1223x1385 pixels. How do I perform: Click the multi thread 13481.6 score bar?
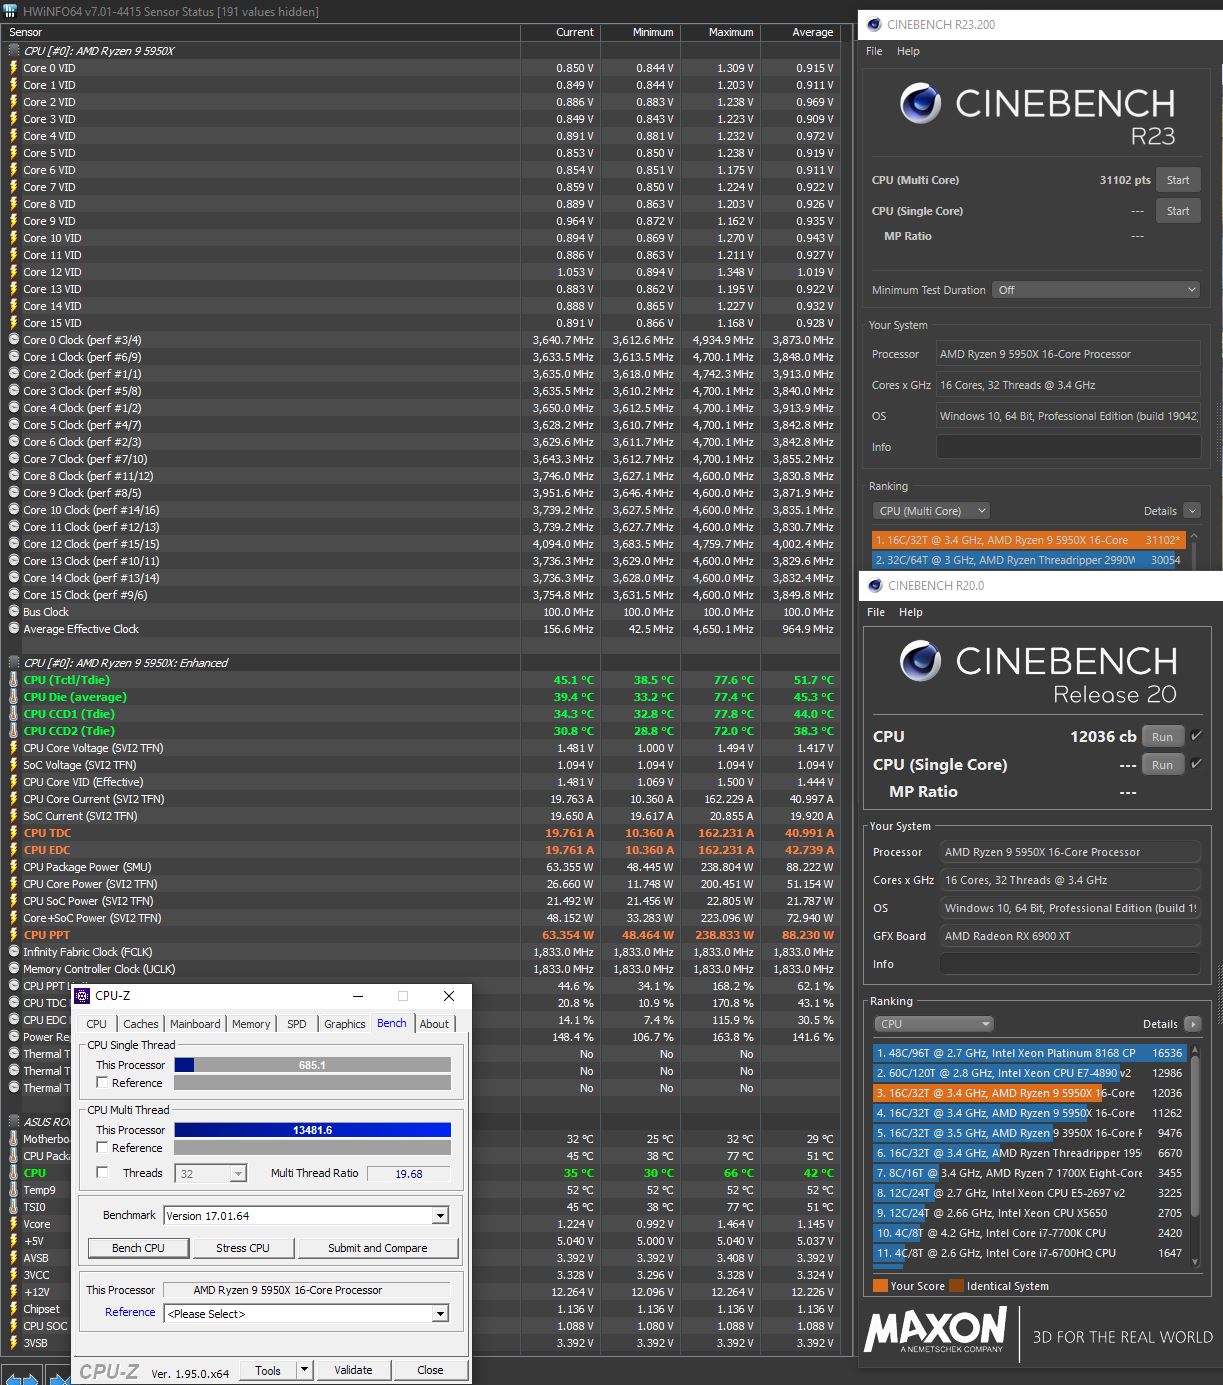tap(312, 1130)
